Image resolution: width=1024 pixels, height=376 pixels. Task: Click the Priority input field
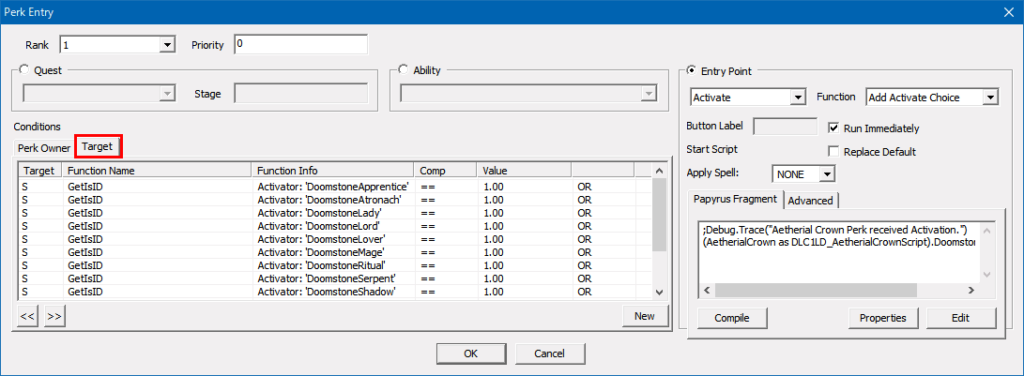300,44
